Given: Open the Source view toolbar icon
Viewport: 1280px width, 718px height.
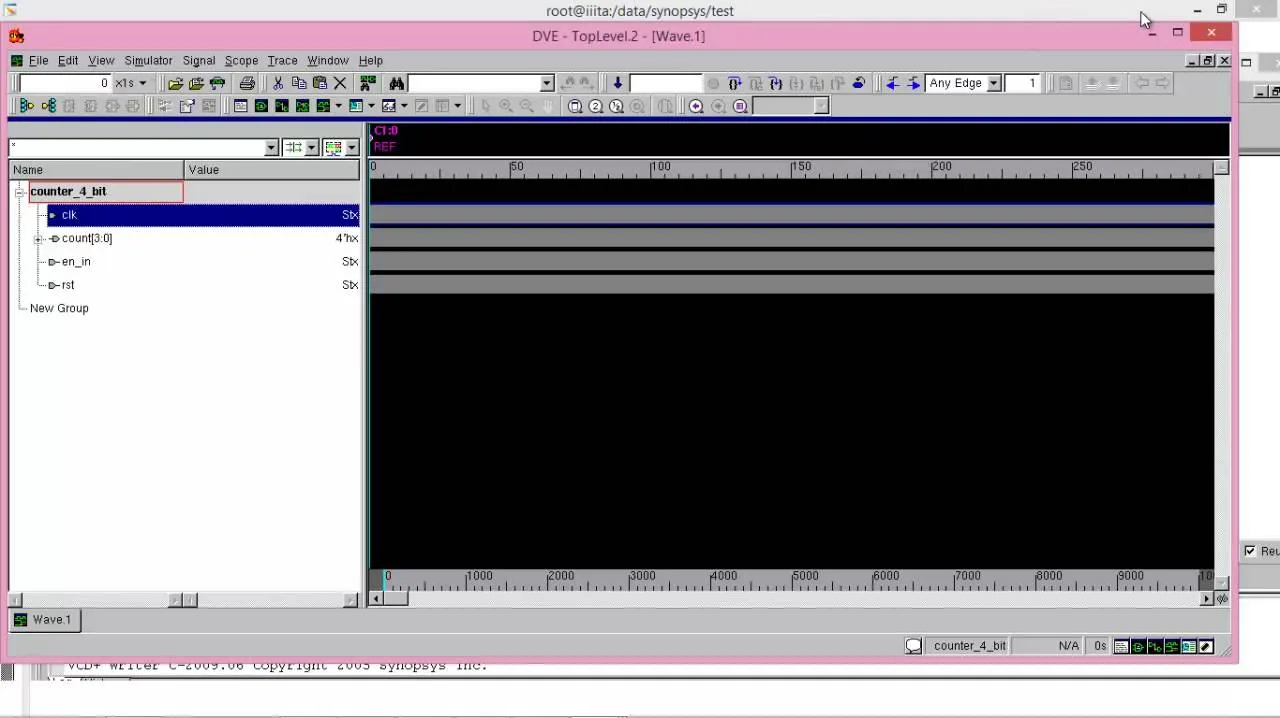Looking at the screenshot, I should pos(241,106).
